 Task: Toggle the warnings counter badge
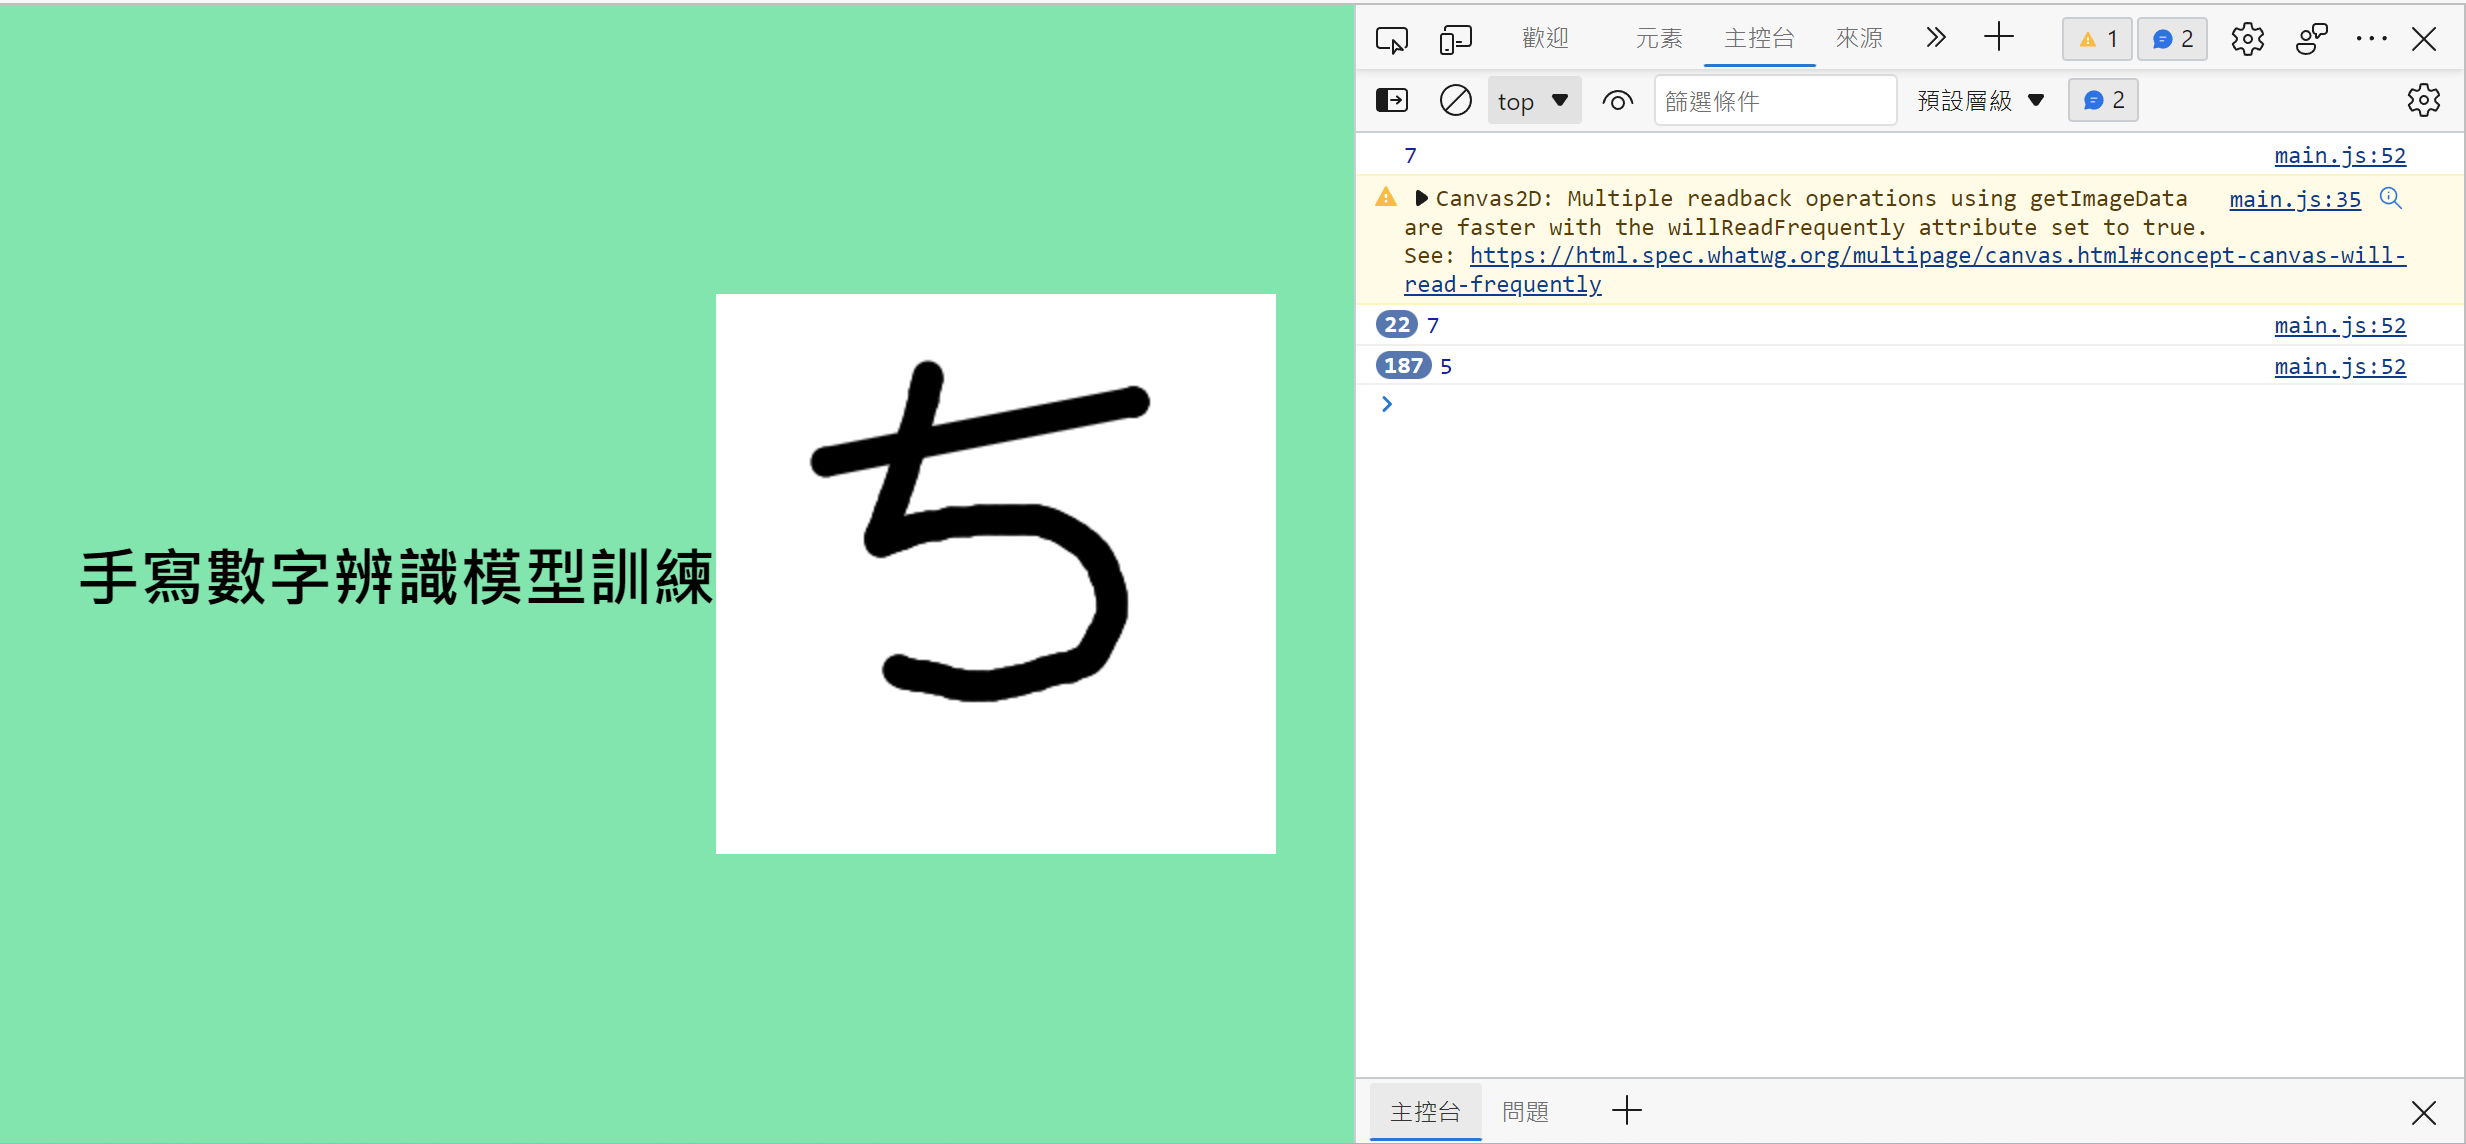point(2096,38)
